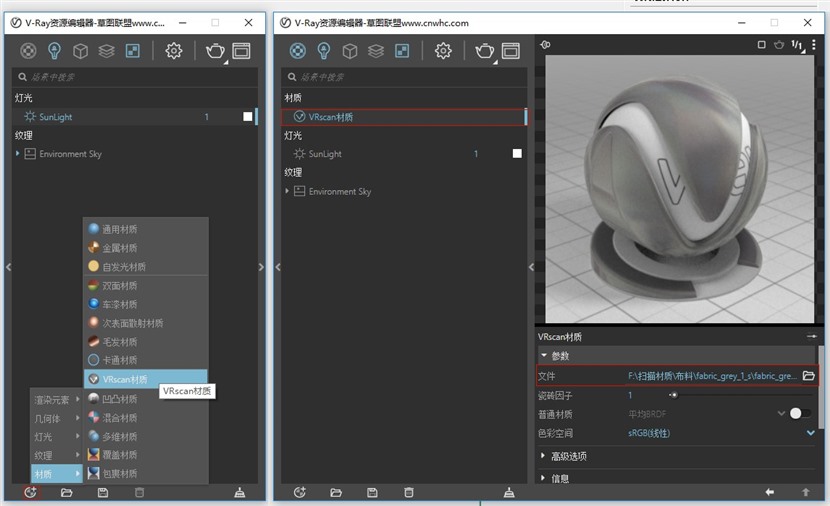Open Geometry tab in right window toolbar
The width and height of the screenshot is (830, 506).
[x=350, y=51]
